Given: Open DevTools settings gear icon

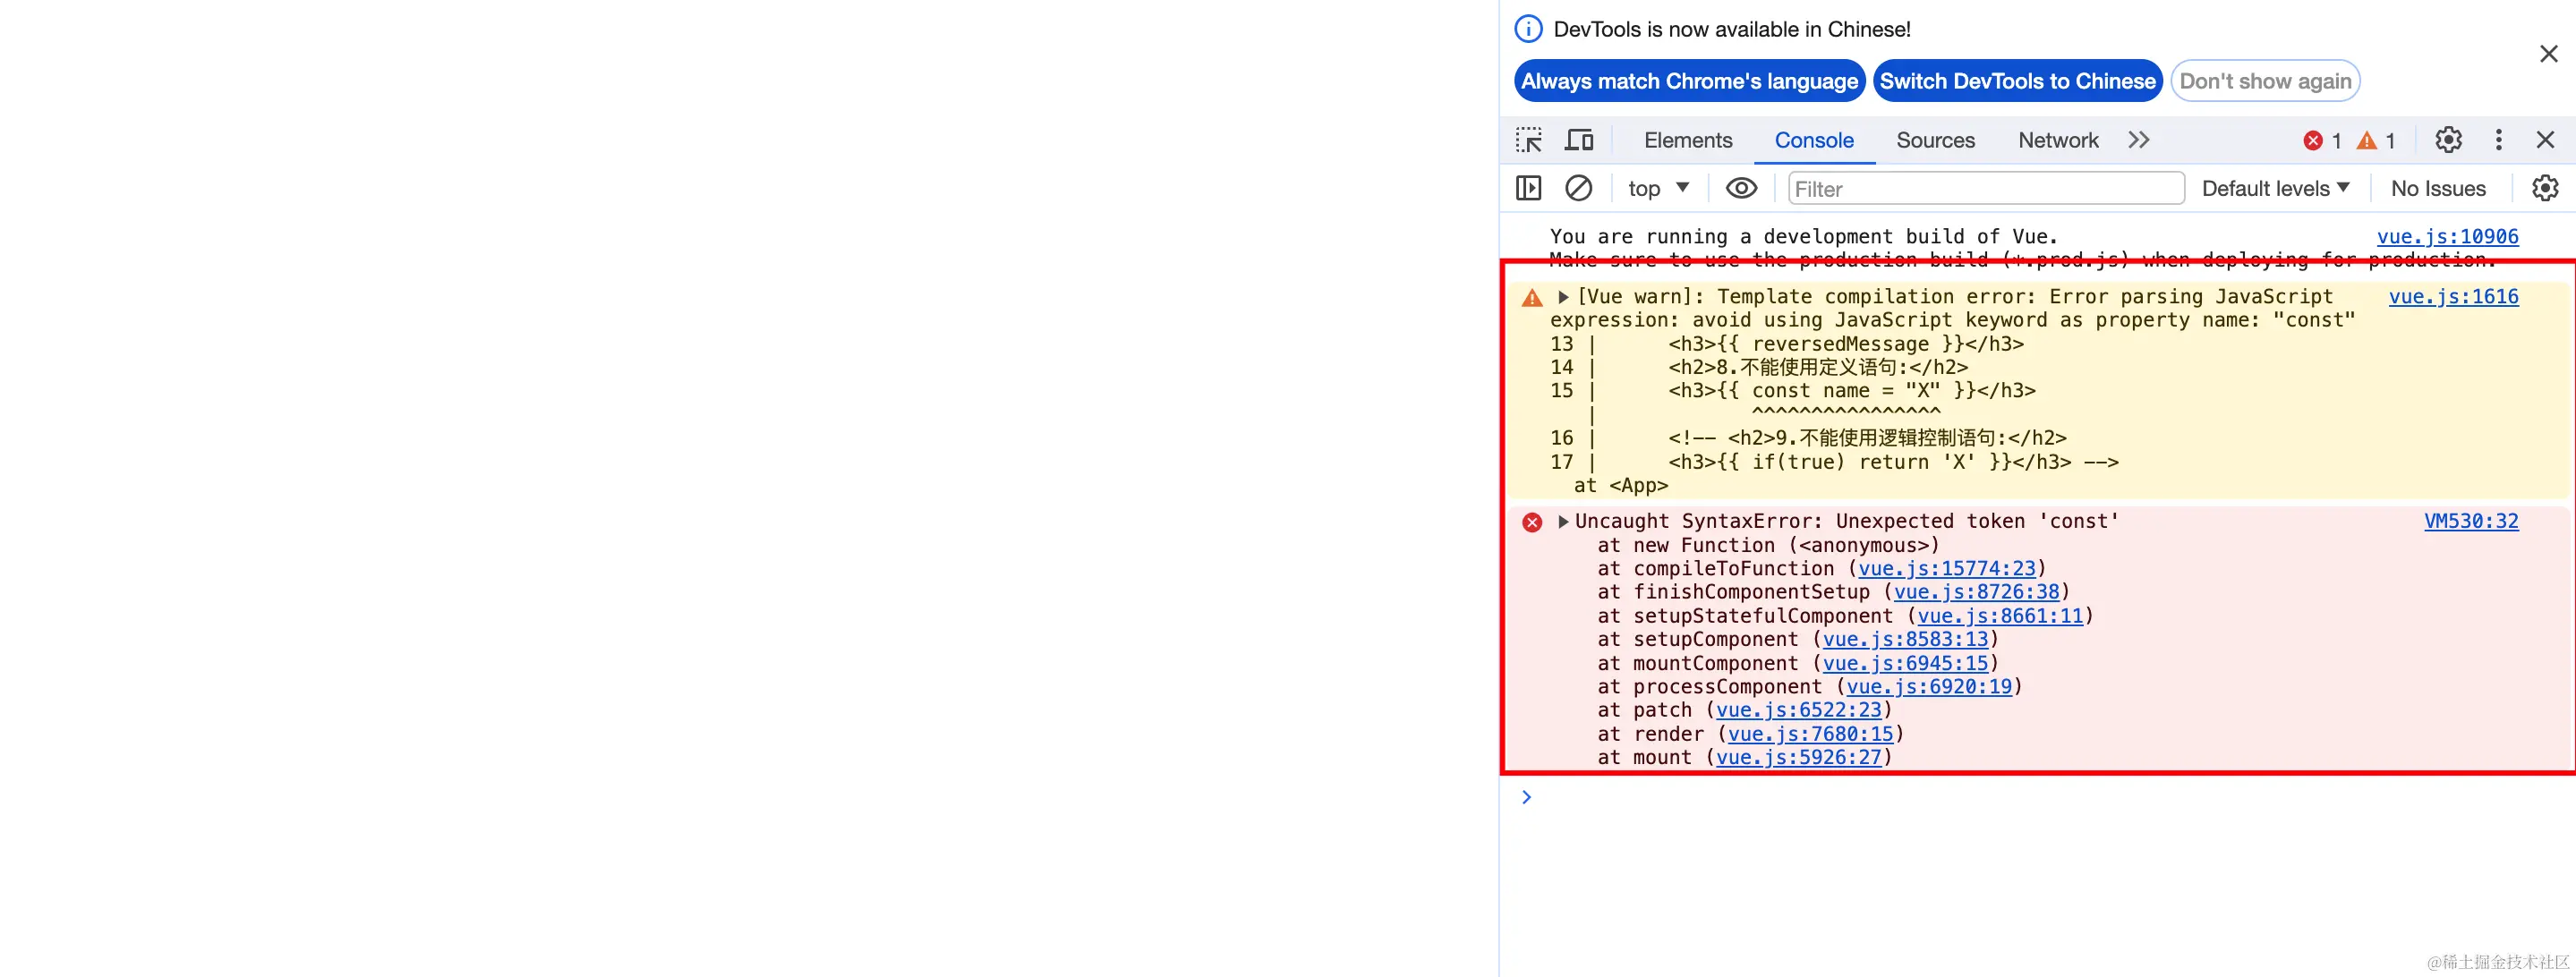Looking at the screenshot, I should (x=2448, y=140).
